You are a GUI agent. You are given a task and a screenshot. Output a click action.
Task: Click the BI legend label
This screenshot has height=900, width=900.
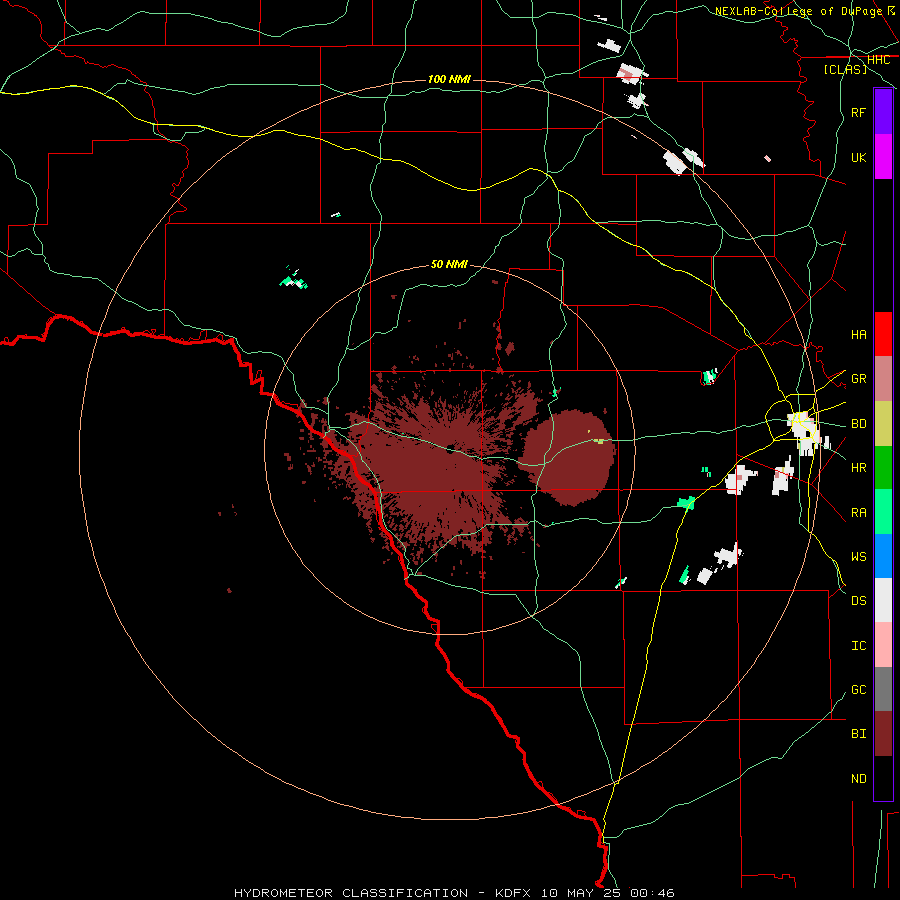click(x=858, y=734)
